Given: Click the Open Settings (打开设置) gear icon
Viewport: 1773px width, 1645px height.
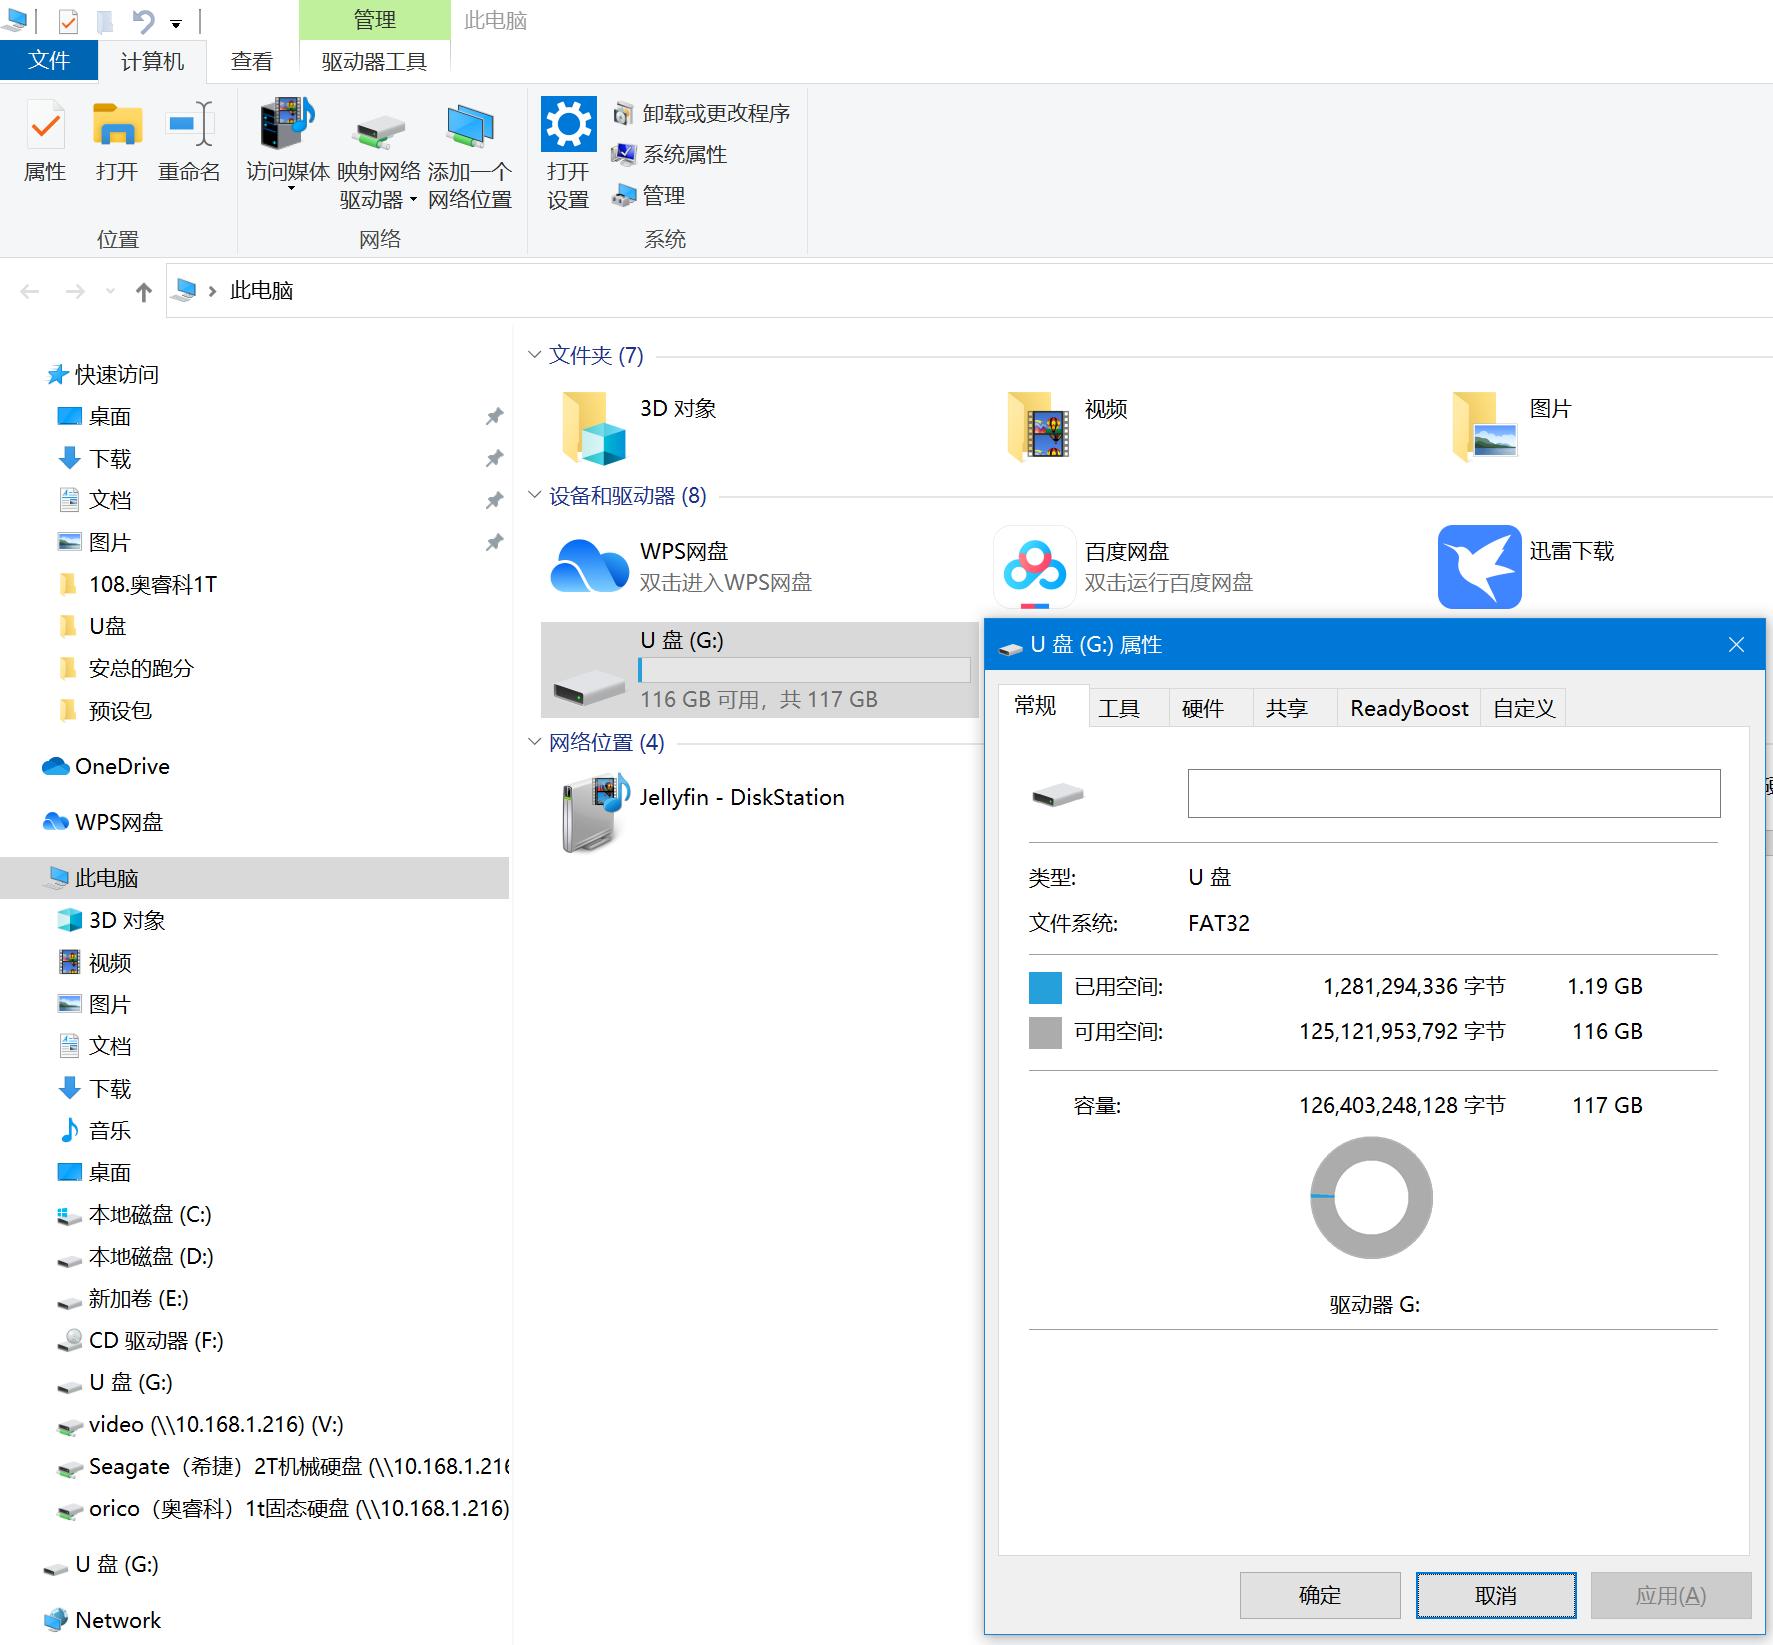Looking at the screenshot, I should 568,124.
